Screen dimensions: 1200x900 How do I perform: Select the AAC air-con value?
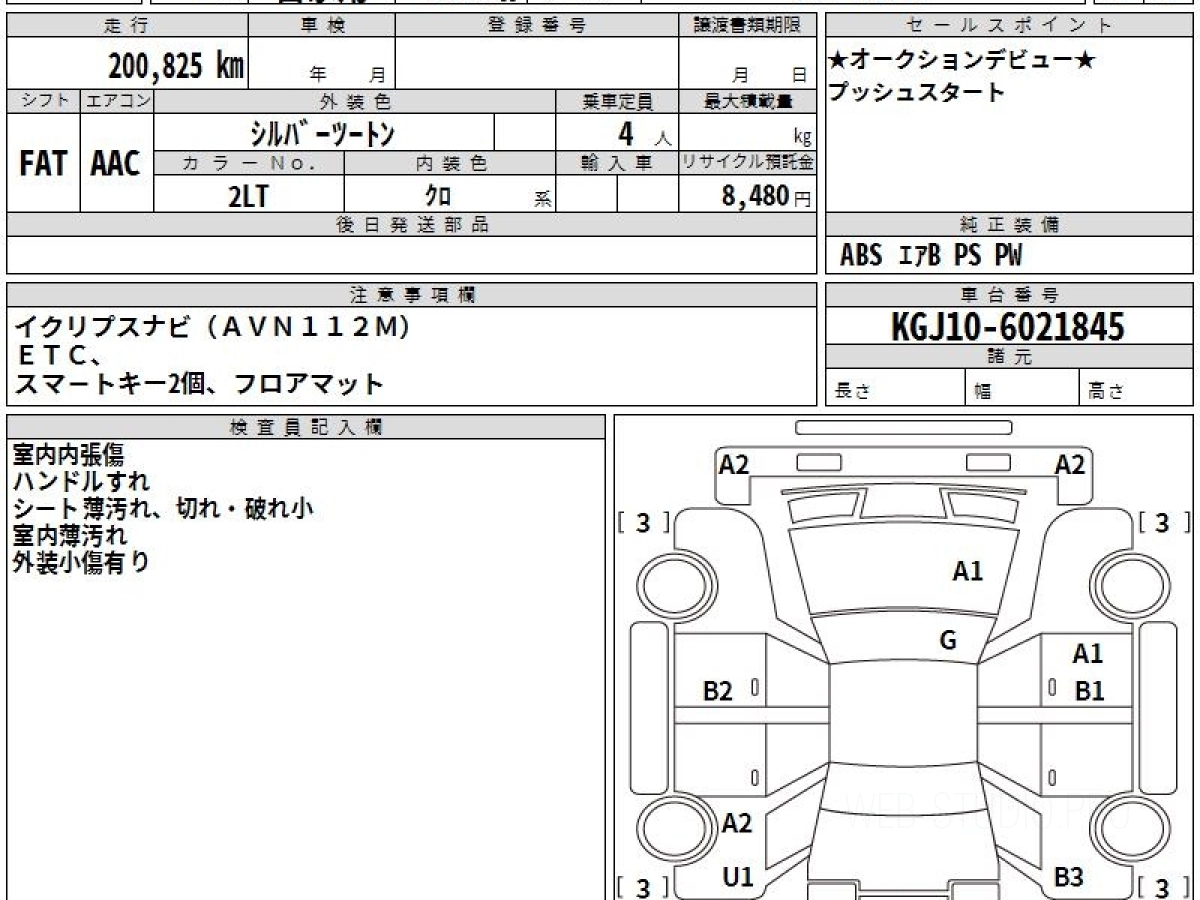(117, 164)
